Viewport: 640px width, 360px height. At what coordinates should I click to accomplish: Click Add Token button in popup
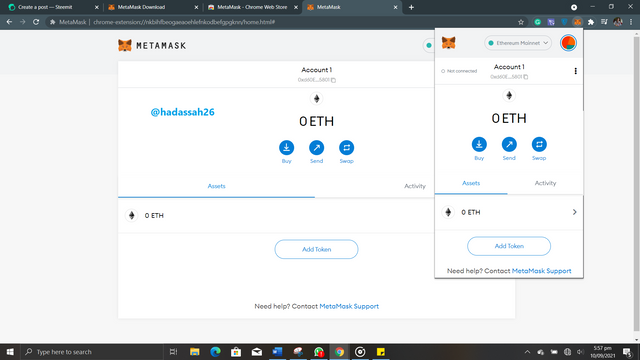coord(509,246)
